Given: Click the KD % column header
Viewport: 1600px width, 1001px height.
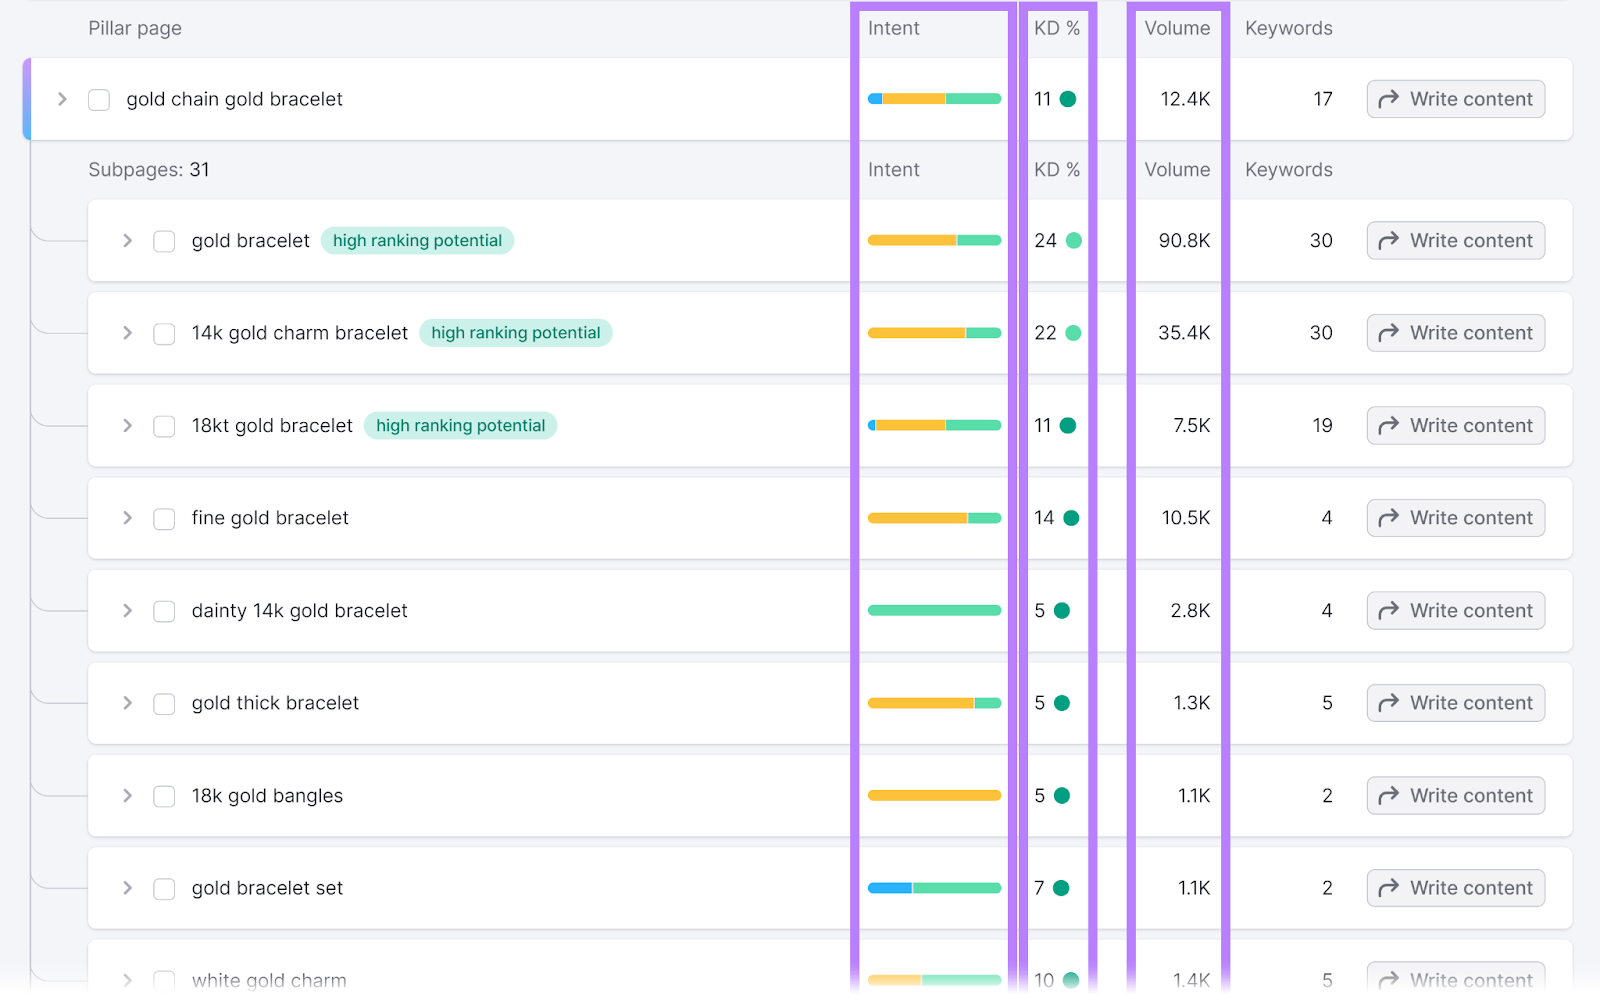Looking at the screenshot, I should pos(1056,28).
